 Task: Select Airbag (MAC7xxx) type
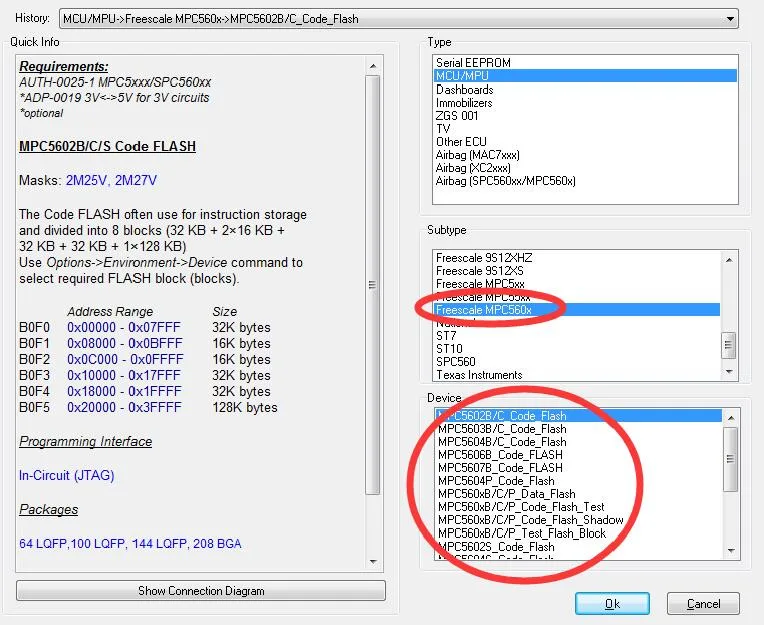(585, 155)
